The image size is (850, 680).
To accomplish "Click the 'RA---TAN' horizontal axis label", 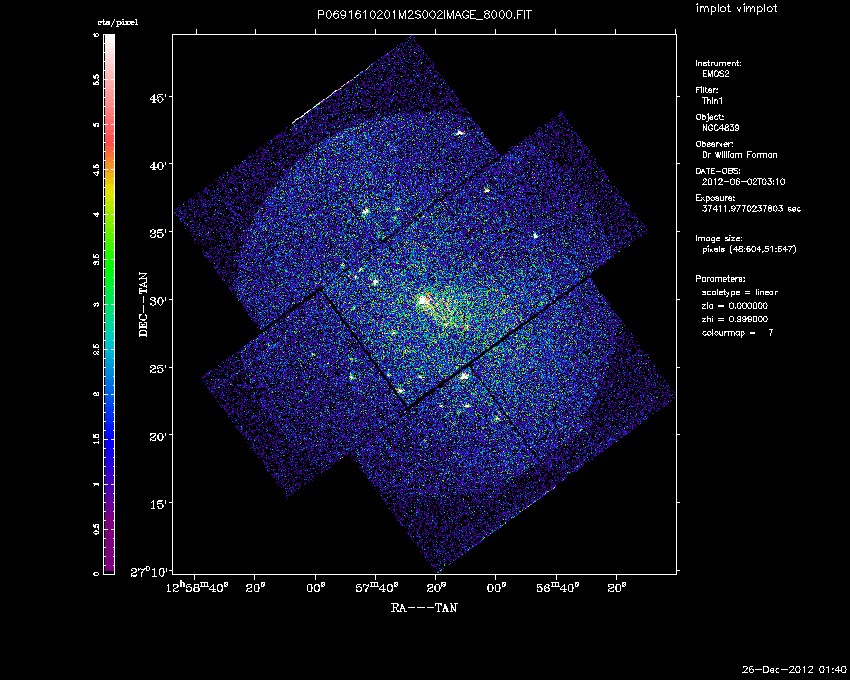I will [x=424, y=608].
